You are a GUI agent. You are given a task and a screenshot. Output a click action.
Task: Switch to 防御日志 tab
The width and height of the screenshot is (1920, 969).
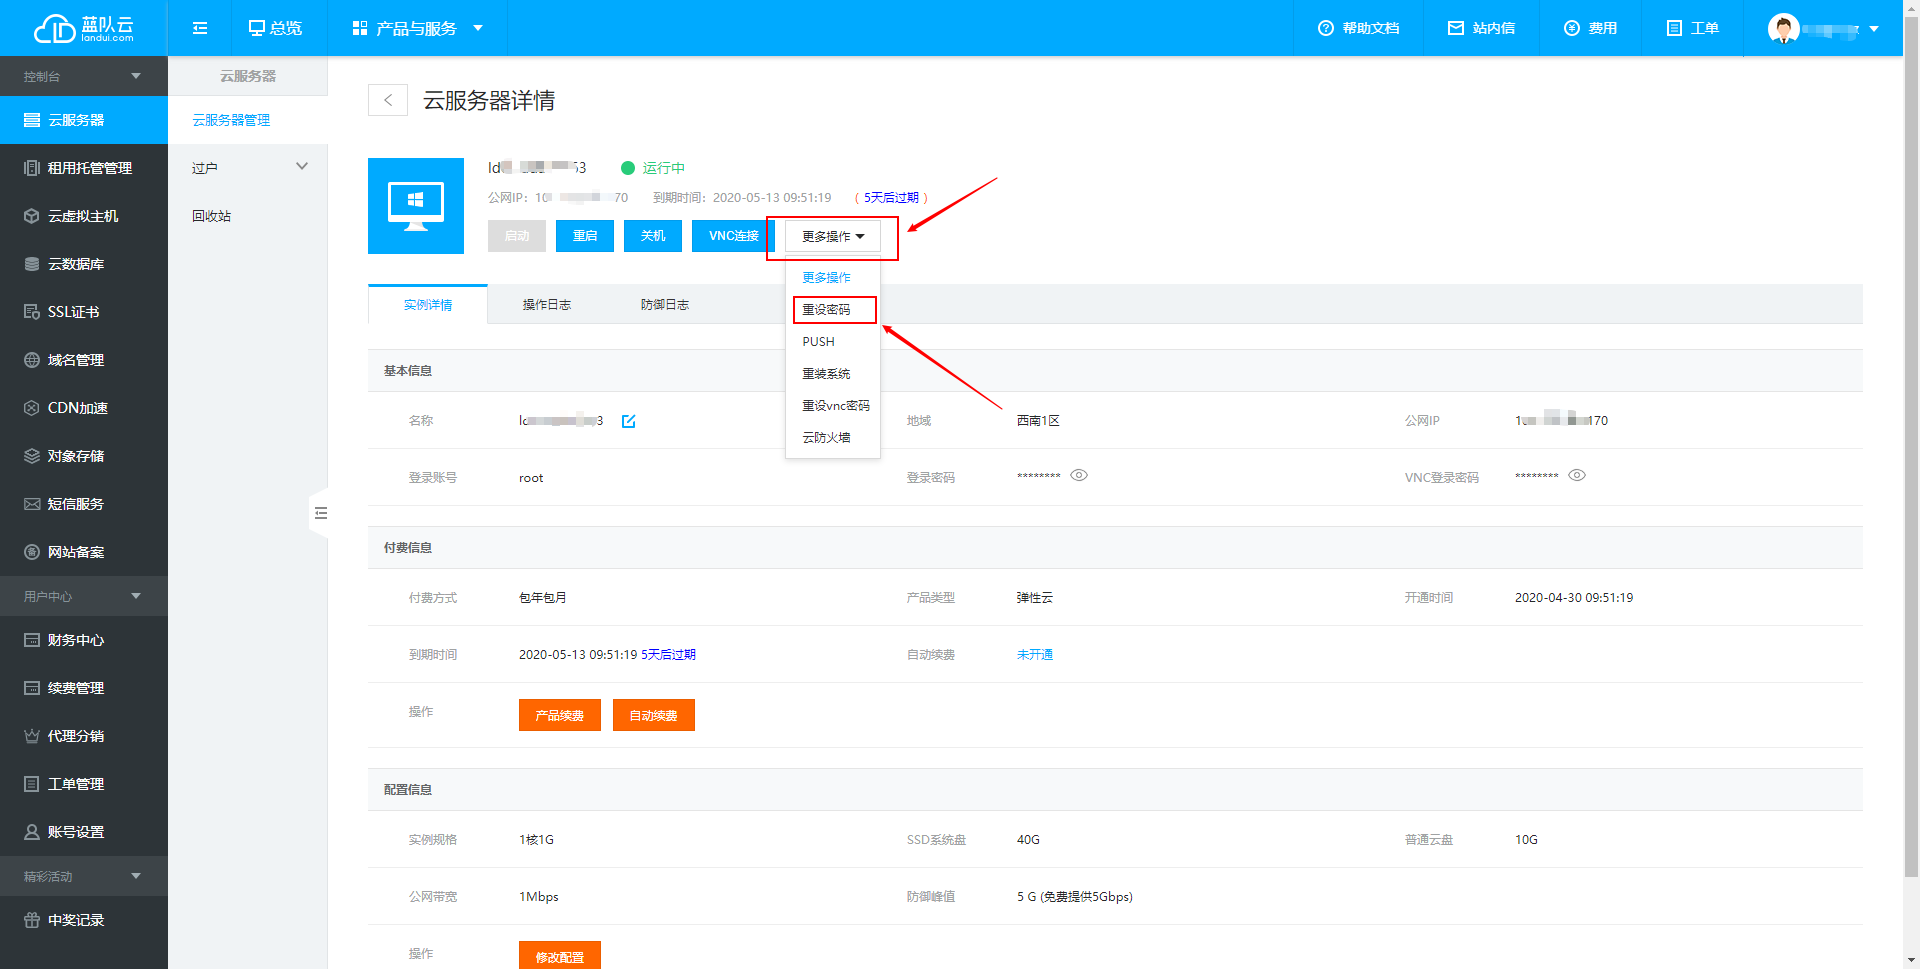point(665,305)
